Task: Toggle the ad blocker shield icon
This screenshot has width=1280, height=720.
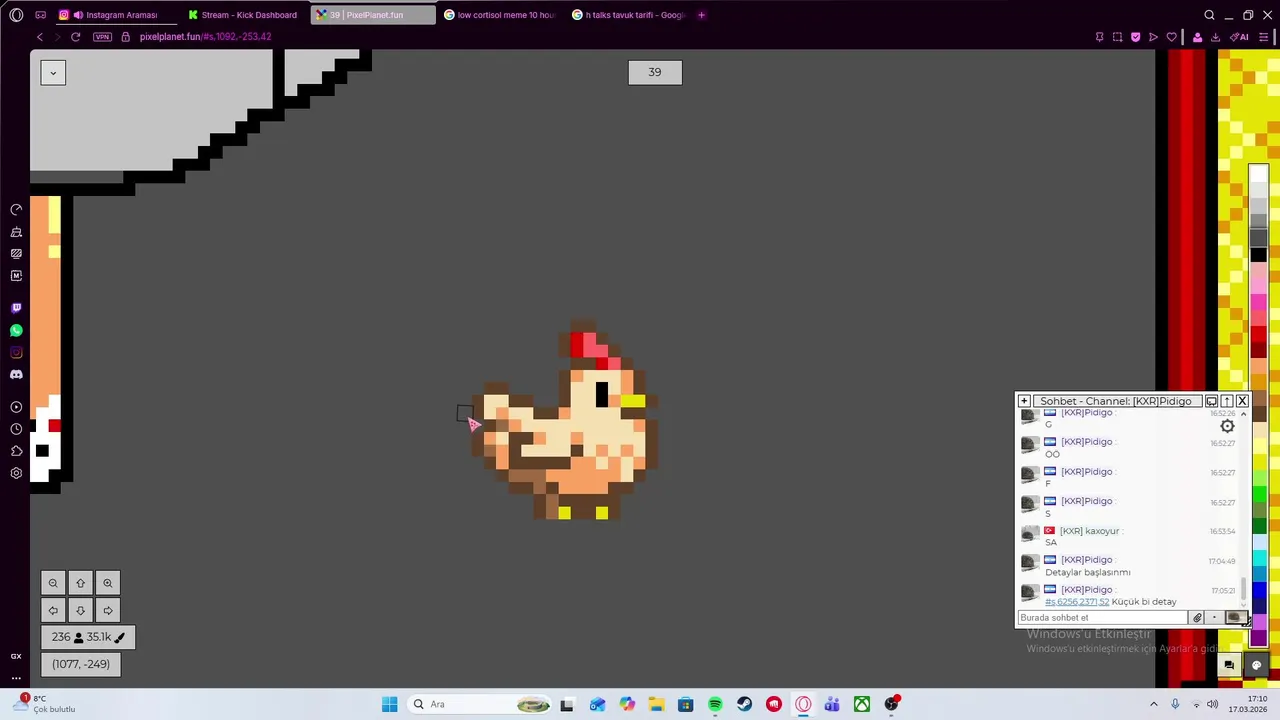Action: 1135,37
